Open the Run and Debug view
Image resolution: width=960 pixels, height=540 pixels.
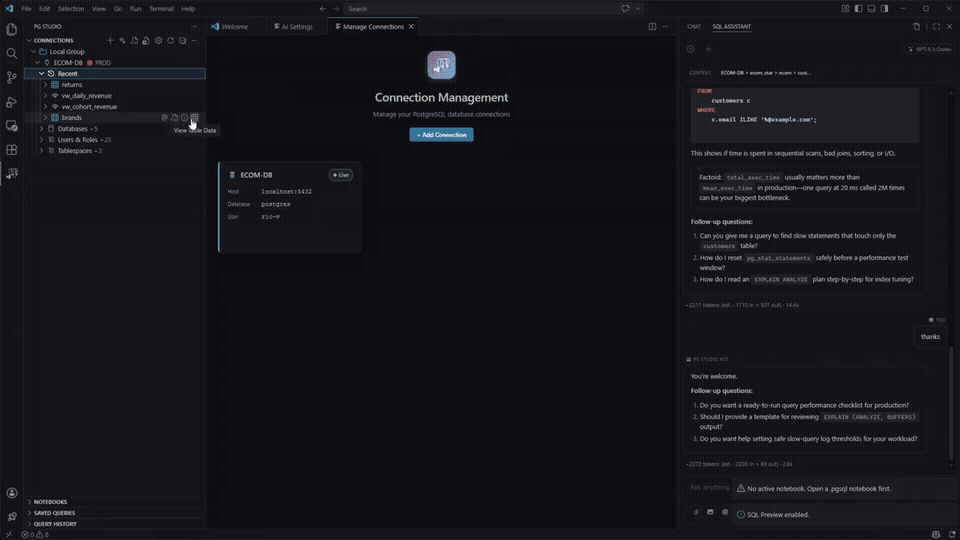point(12,102)
